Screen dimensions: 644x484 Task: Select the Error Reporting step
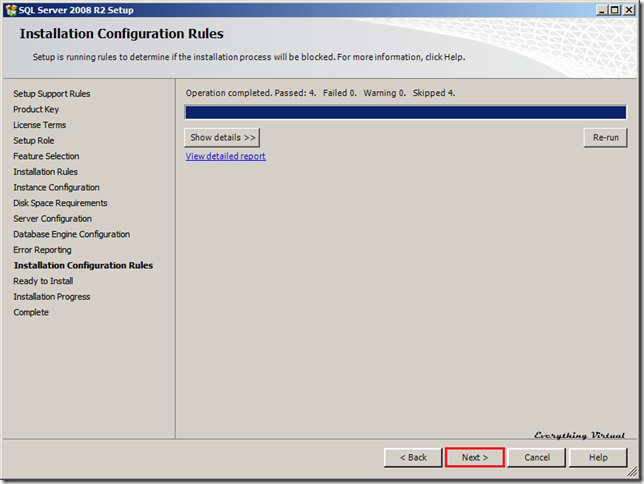point(42,250)
